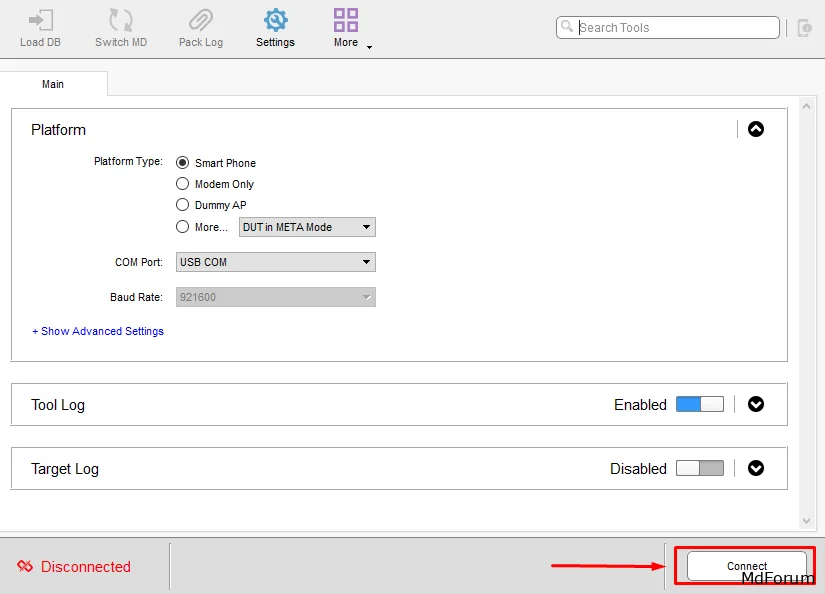The image size is (825, 594).
Task: Click the magnifier icon in search box
Action: pyautogui.click(x=568, y=27)
